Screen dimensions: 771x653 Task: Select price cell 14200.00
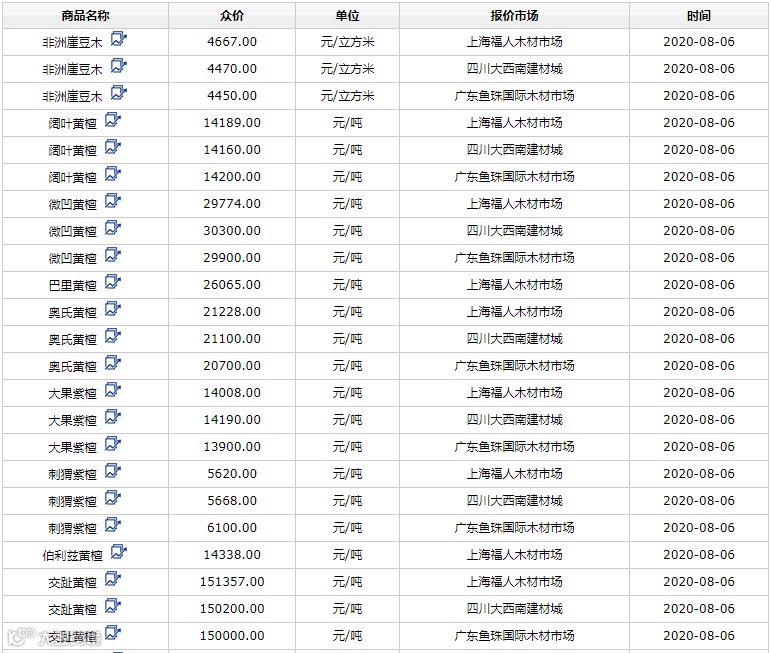232,177
